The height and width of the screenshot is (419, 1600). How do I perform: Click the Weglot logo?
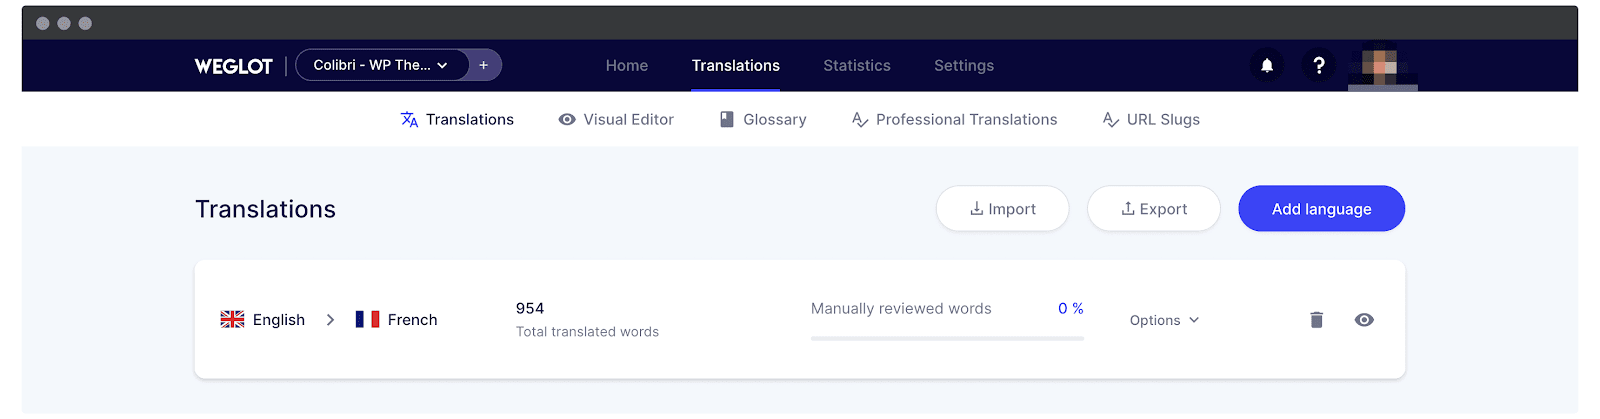(x=233, y=66)
